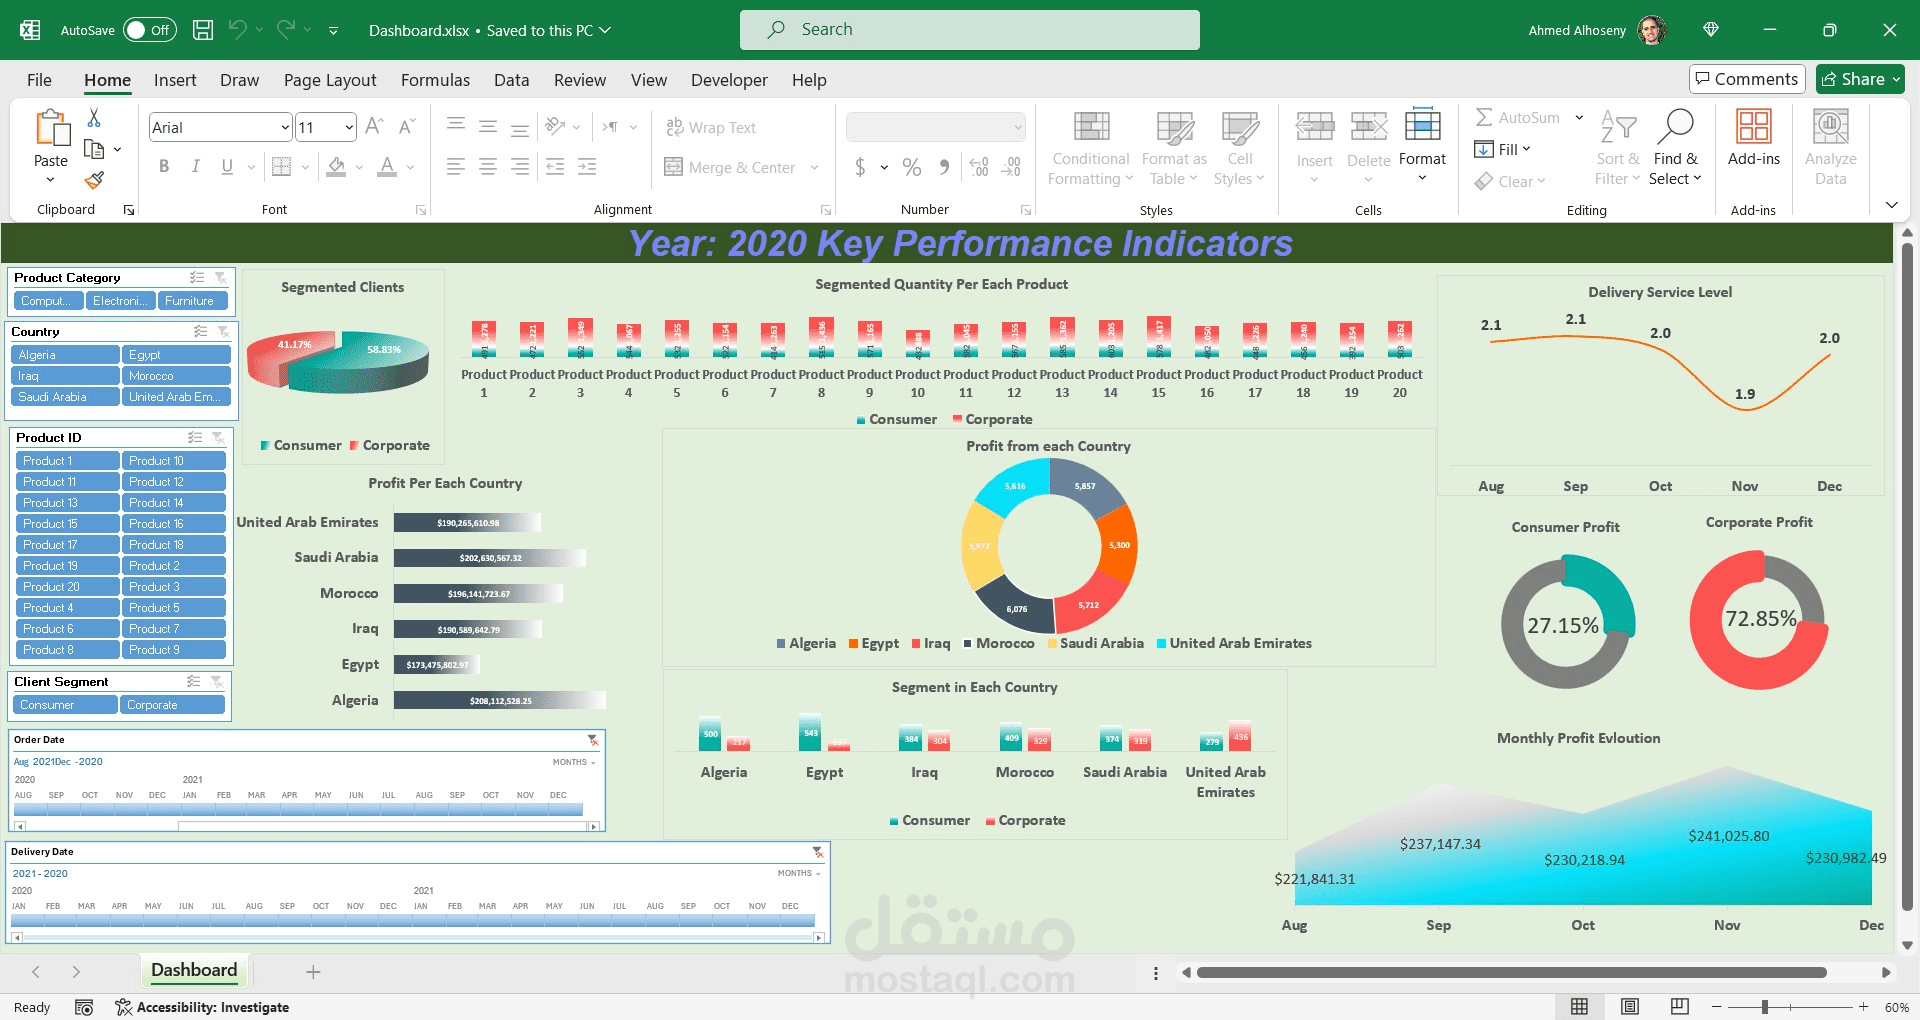
Task: Click Accessibility: Investigate in status bar
Action: (202, 1007)
